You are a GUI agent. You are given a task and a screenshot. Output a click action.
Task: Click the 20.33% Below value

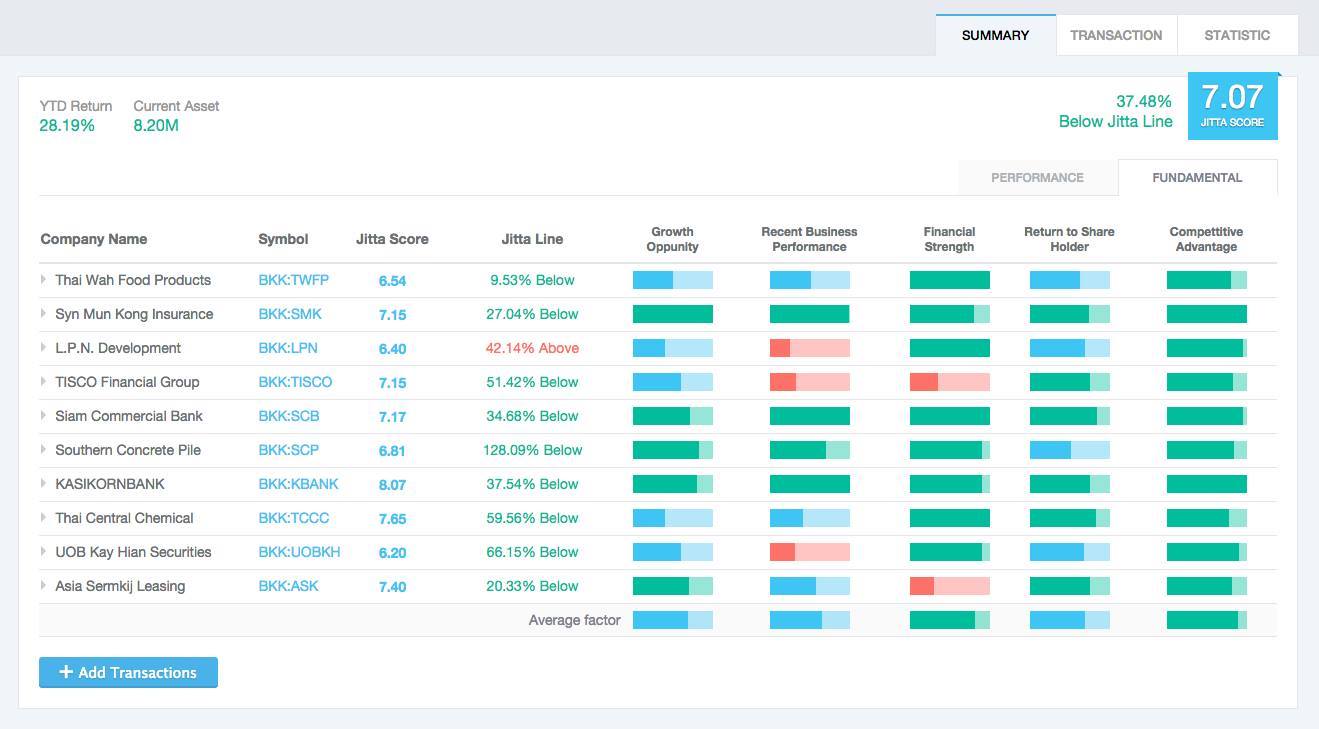532,586
